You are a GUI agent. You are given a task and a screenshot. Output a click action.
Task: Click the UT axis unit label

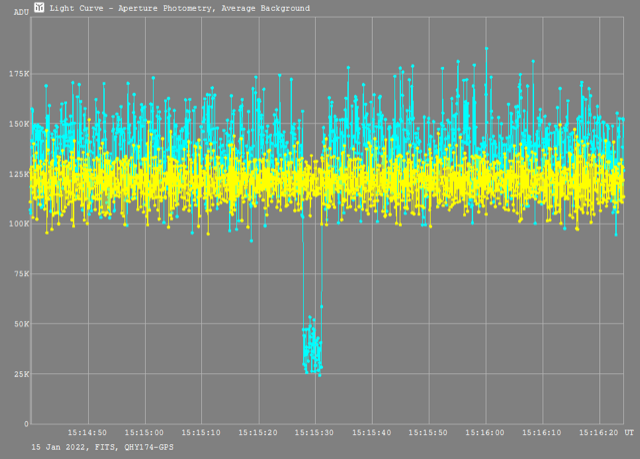pos(629,432)
